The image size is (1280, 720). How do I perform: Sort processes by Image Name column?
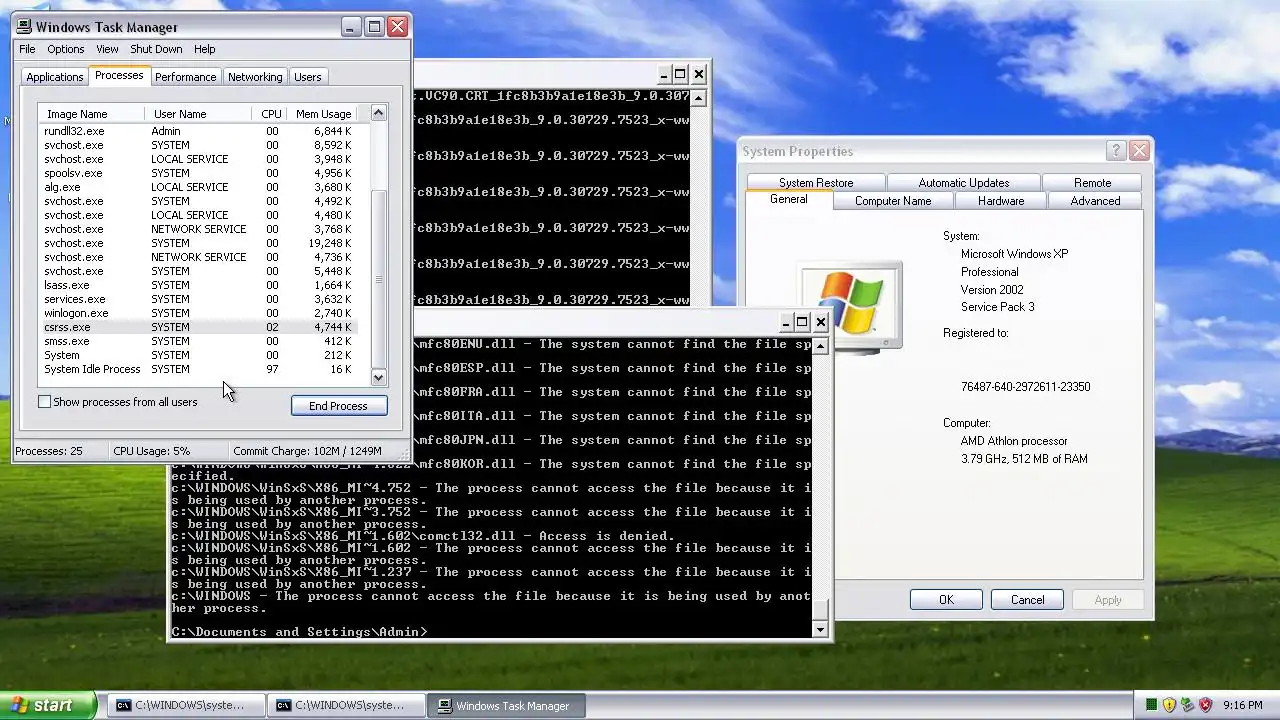[x=92, y=114]
